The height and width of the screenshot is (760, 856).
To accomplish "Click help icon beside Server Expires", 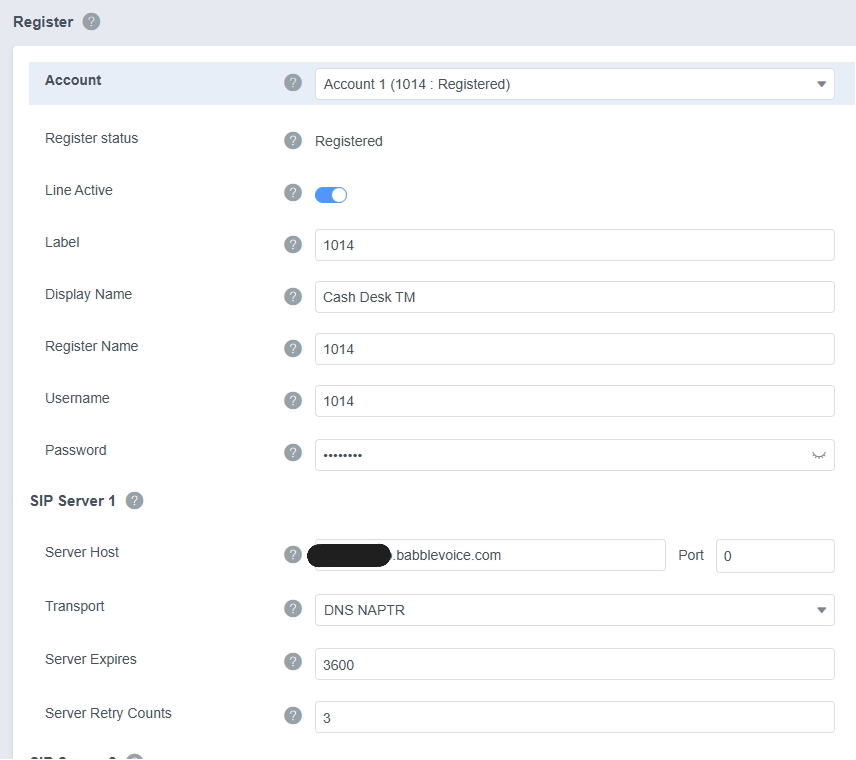I will tap(293, 661).
